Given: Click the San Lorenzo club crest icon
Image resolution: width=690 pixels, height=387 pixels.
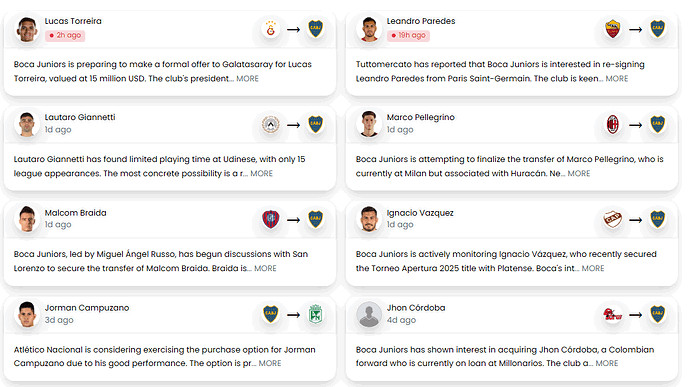Looking at the screenshot, I should [271, 219].
